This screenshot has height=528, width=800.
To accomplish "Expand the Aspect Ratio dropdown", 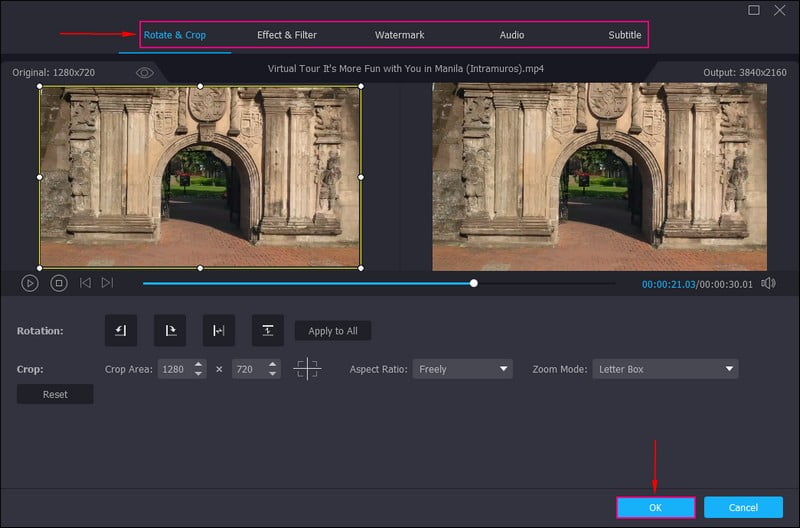I will pos(462,369).
